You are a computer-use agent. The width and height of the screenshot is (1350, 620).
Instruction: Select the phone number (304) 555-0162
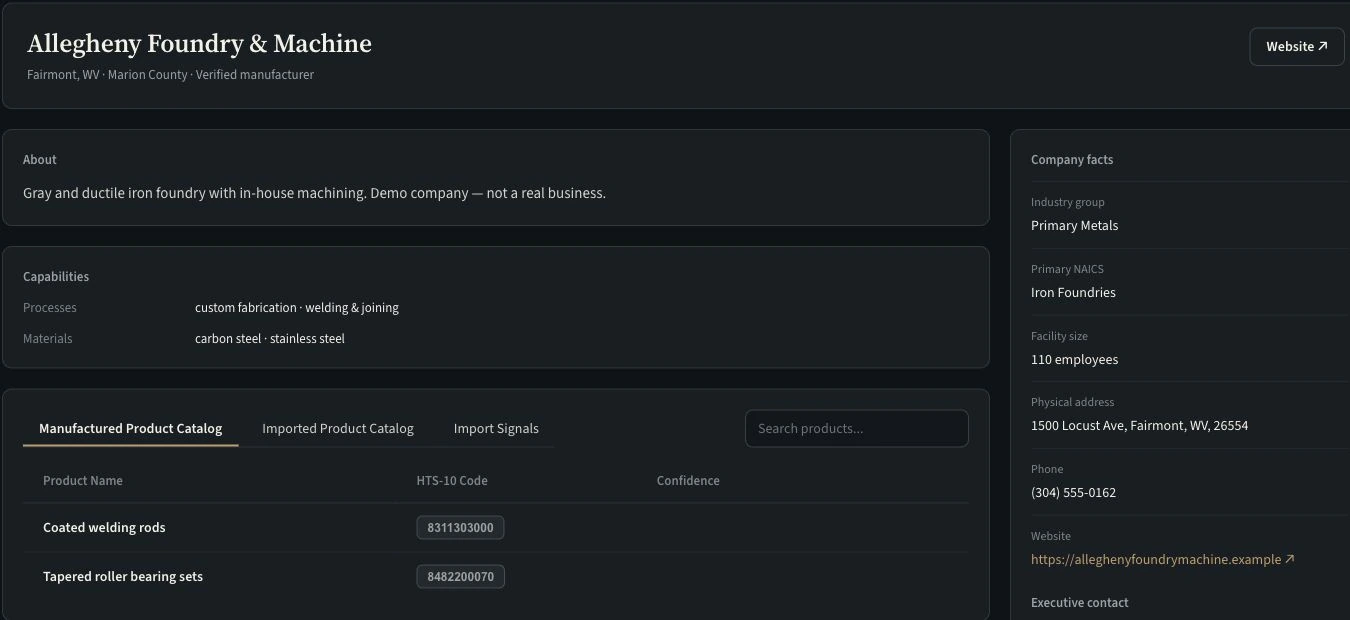click(x=1073, y=492)
